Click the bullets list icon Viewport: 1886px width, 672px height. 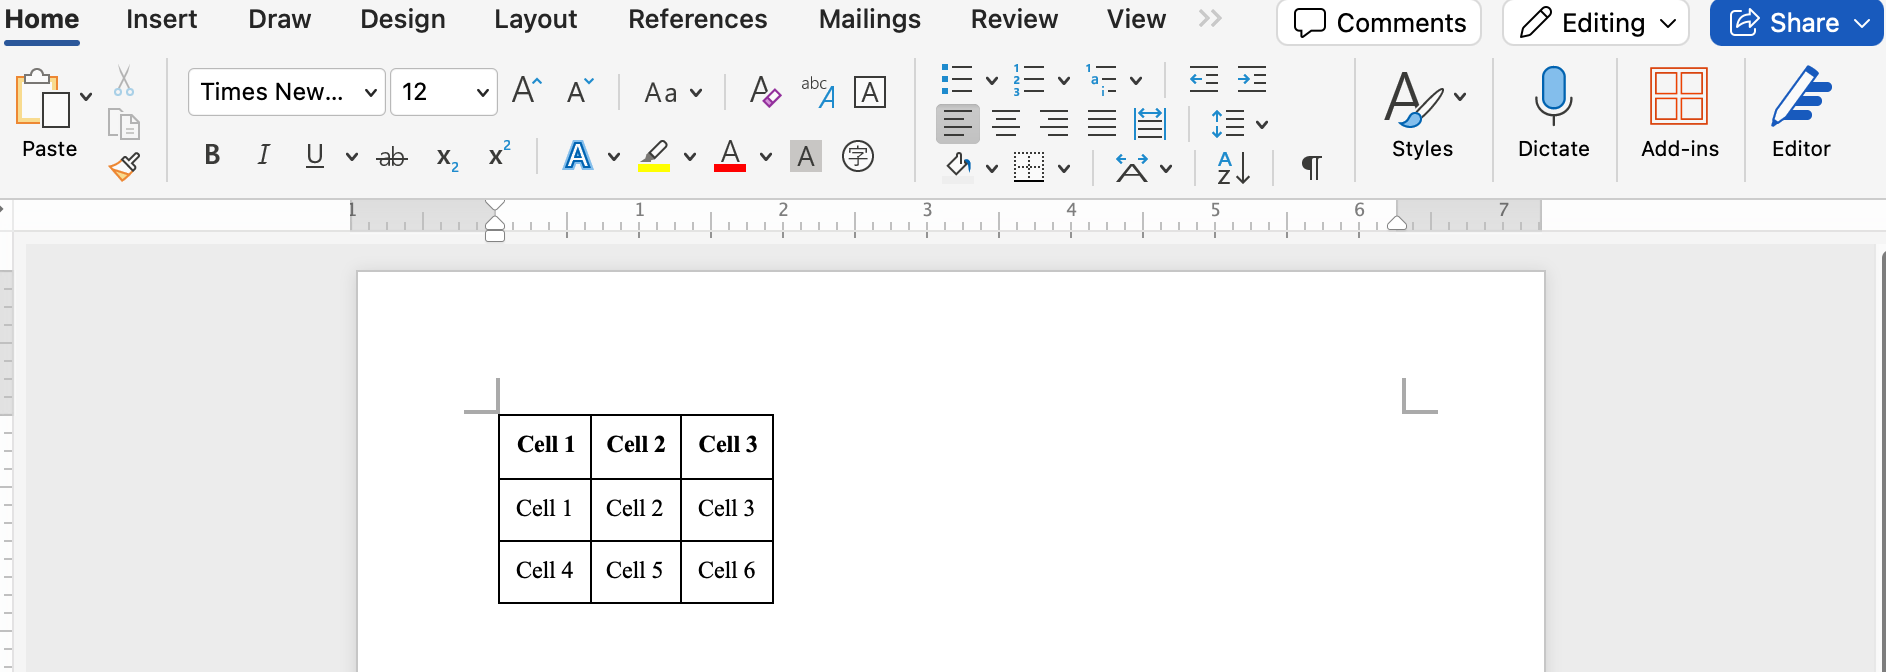tap(957, 79)
